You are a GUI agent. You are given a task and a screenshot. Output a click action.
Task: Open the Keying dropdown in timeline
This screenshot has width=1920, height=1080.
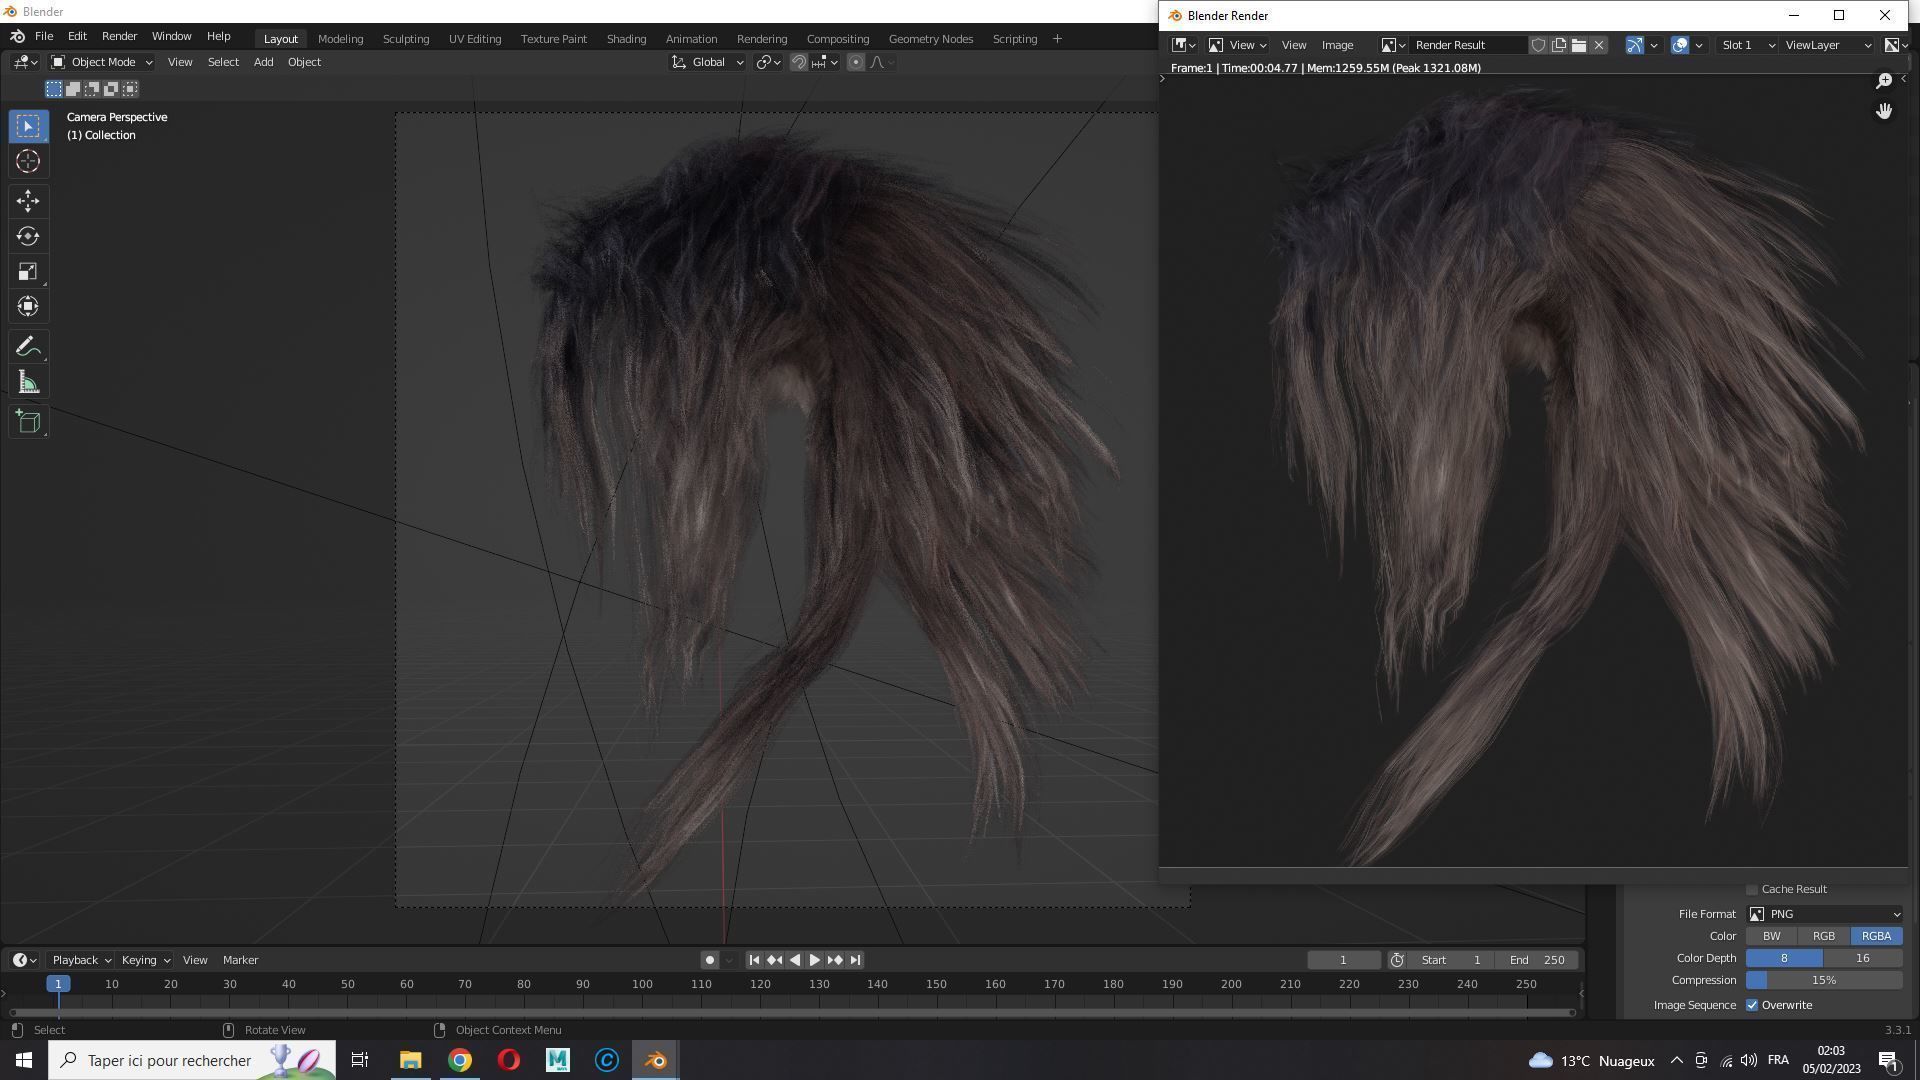pyautogui.click(x=145, y=960)
